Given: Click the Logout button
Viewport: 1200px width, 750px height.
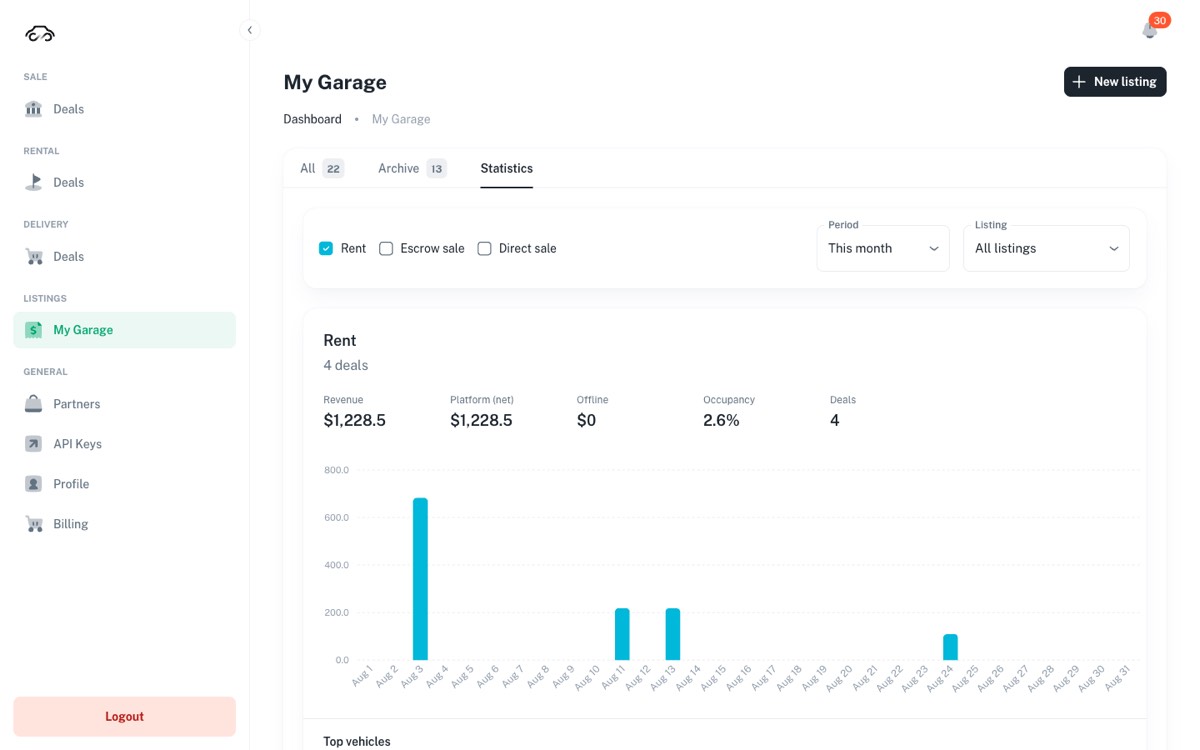Looking at the screenshot, I should 125,717.
